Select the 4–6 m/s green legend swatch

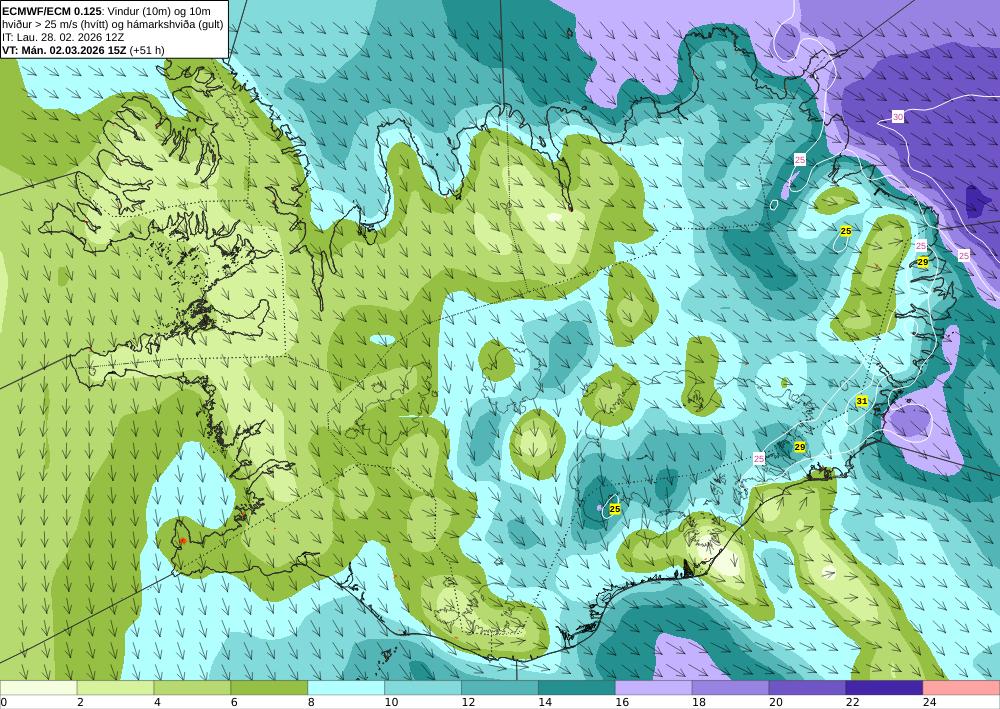(x=193, y=688)
